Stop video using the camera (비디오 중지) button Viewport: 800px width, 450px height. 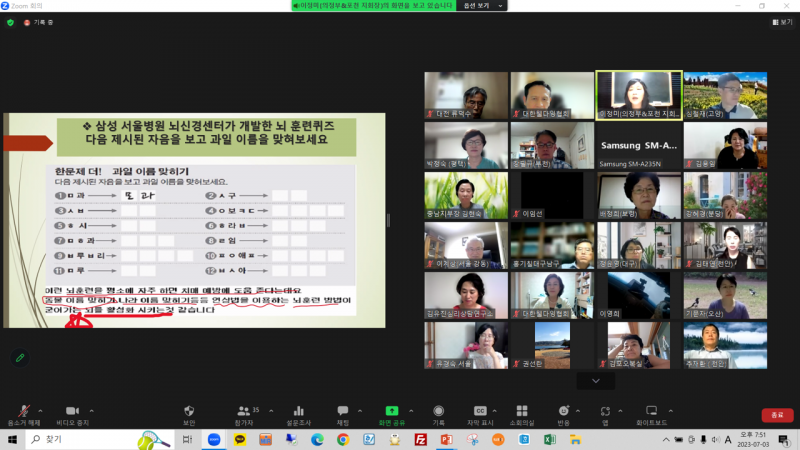click(72, 411)
